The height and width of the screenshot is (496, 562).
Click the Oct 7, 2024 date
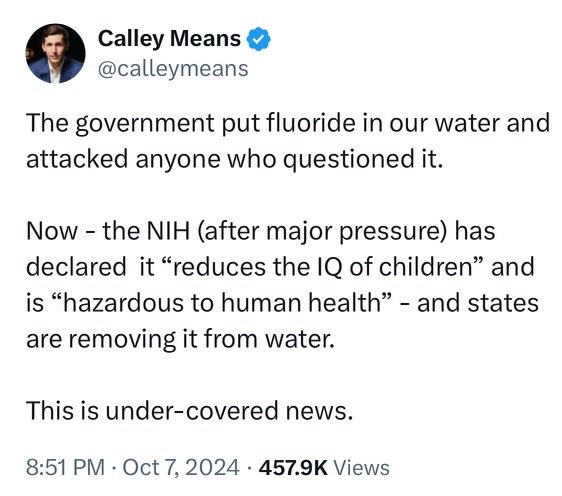click(181, 468)
